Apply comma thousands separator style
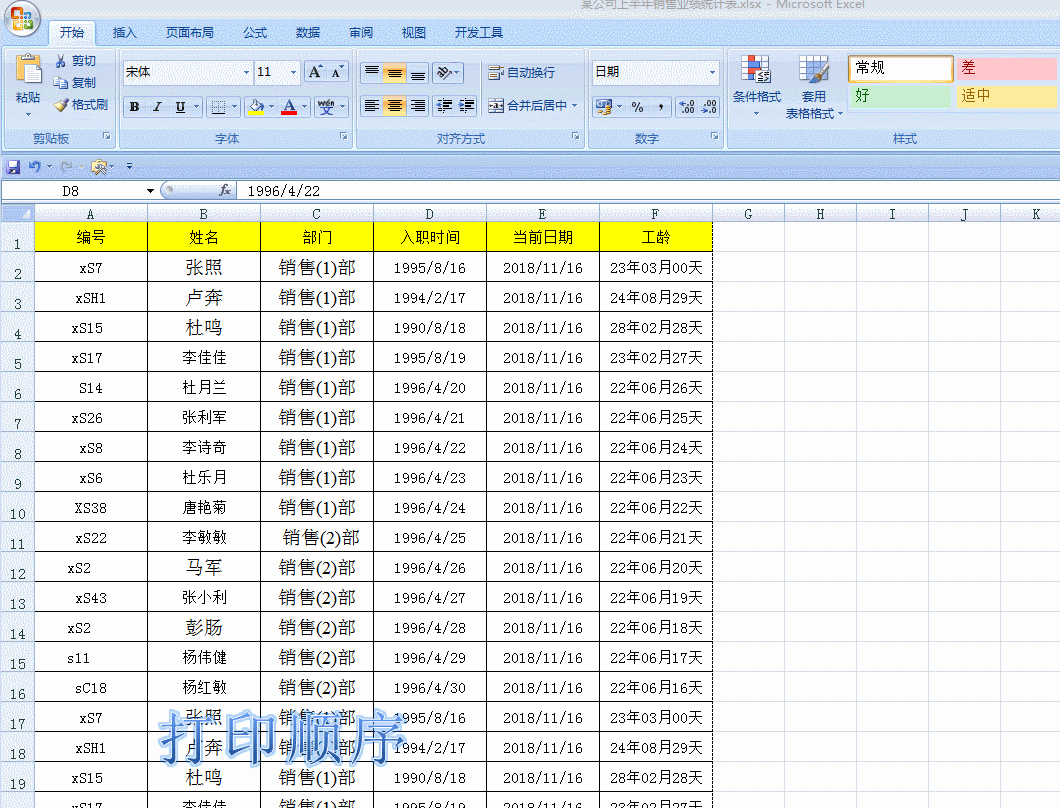1060x808 pixels. pos(660,106)
